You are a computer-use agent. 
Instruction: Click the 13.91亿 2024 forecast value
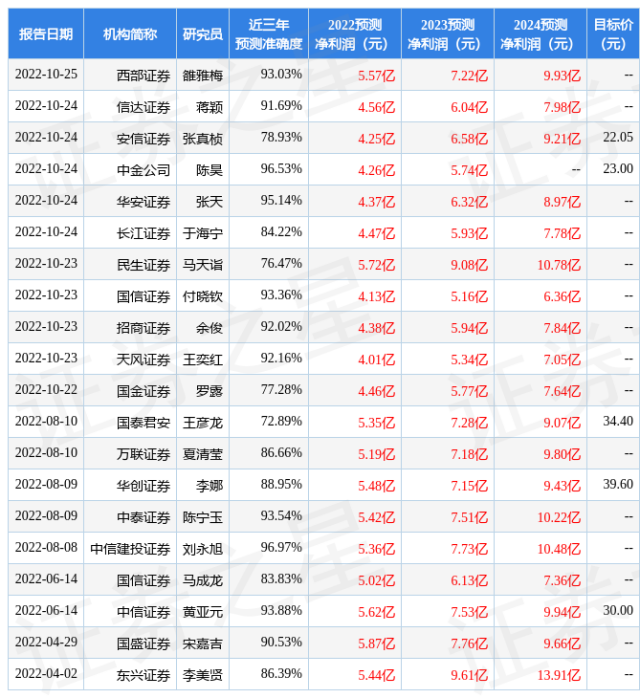[559, 675]
